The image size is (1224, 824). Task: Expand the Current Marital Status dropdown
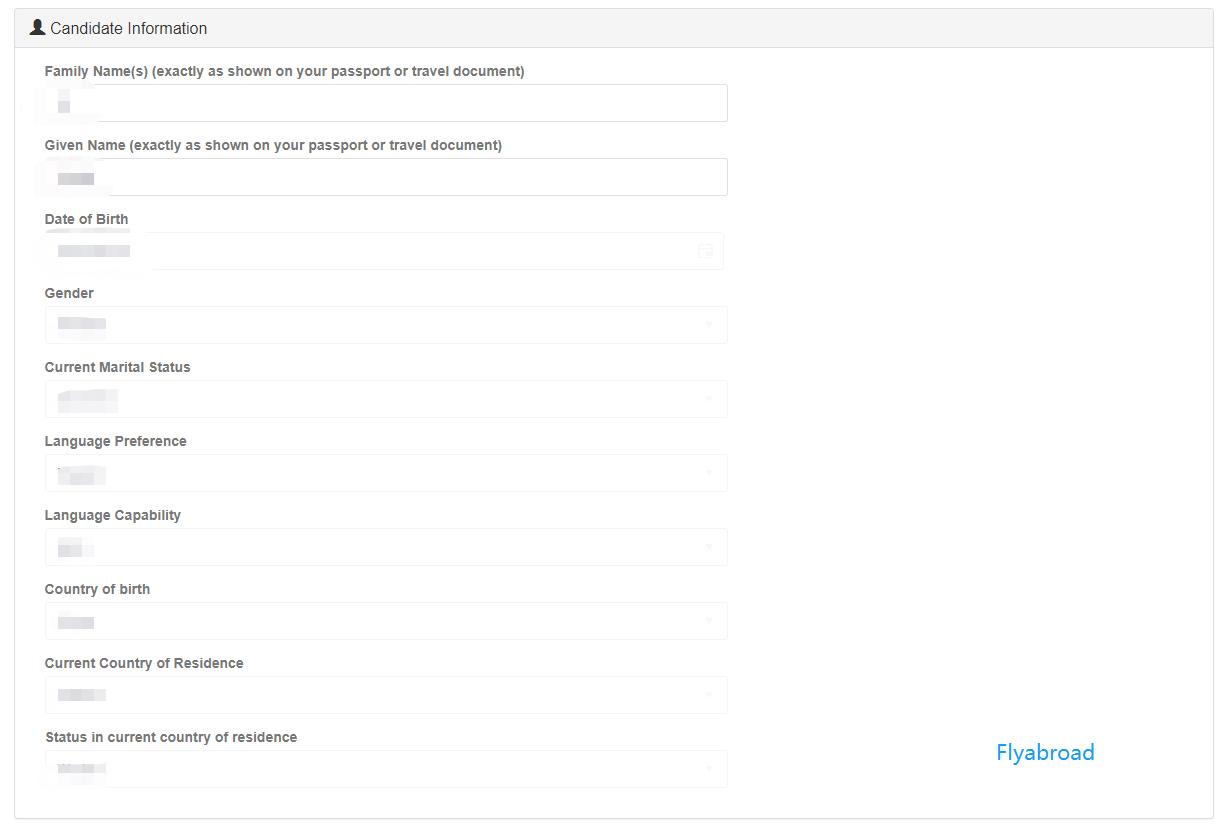click(x=386, y=399)
